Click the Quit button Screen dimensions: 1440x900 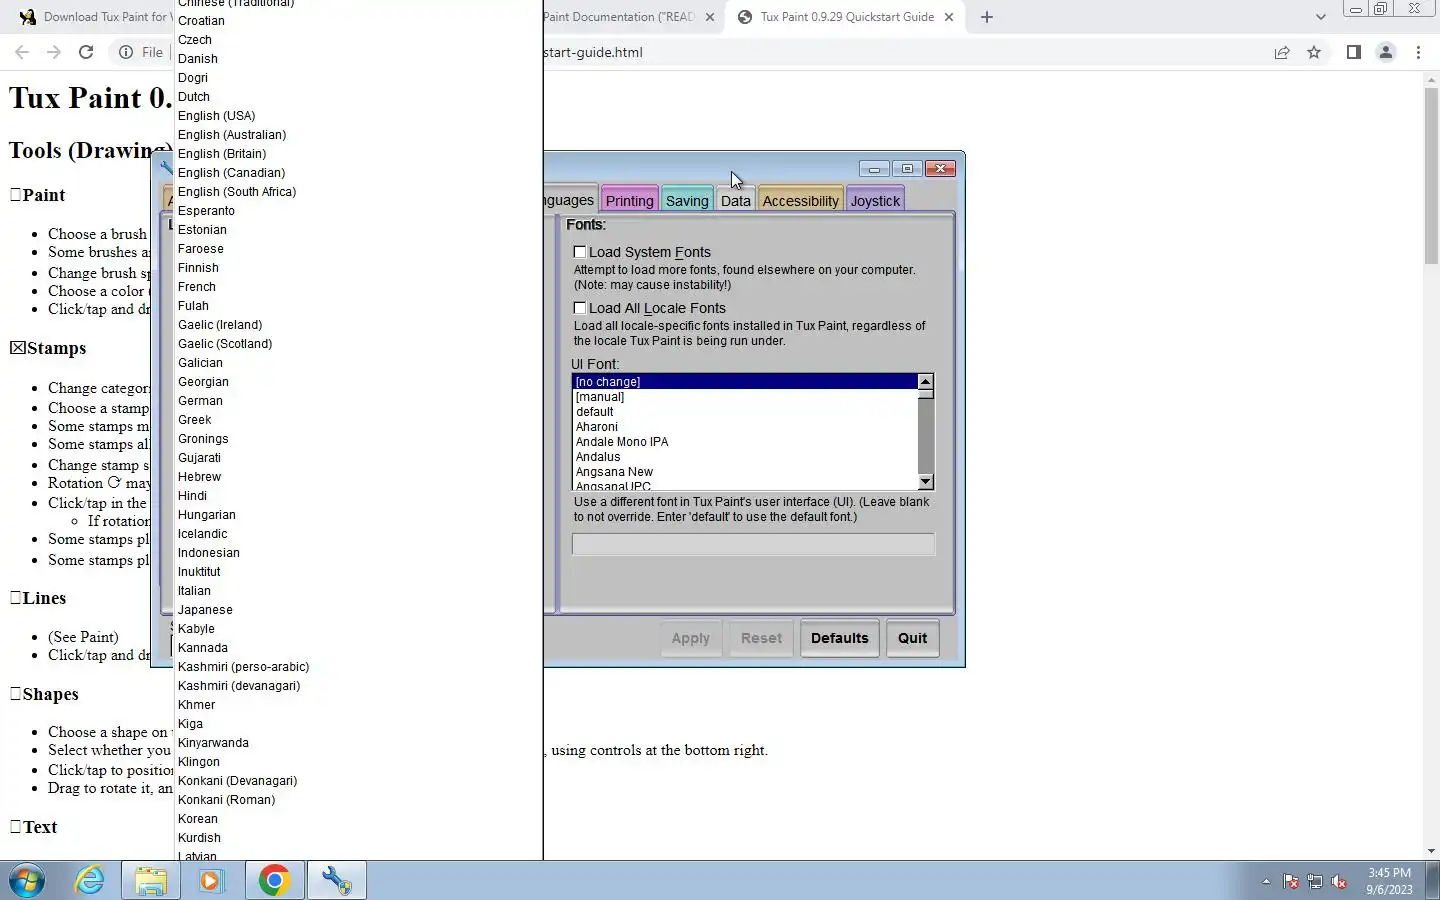click(912, 638)
